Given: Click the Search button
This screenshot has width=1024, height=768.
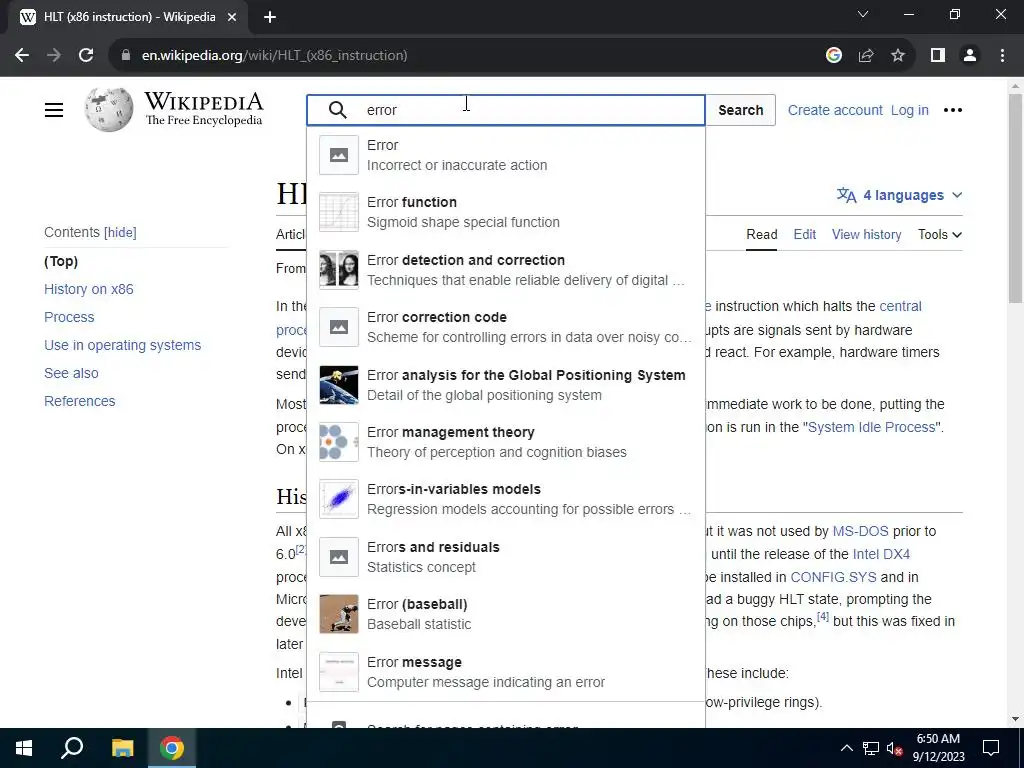Looking at the screenshot, I should pyautogui.click(x=741, y=110).
